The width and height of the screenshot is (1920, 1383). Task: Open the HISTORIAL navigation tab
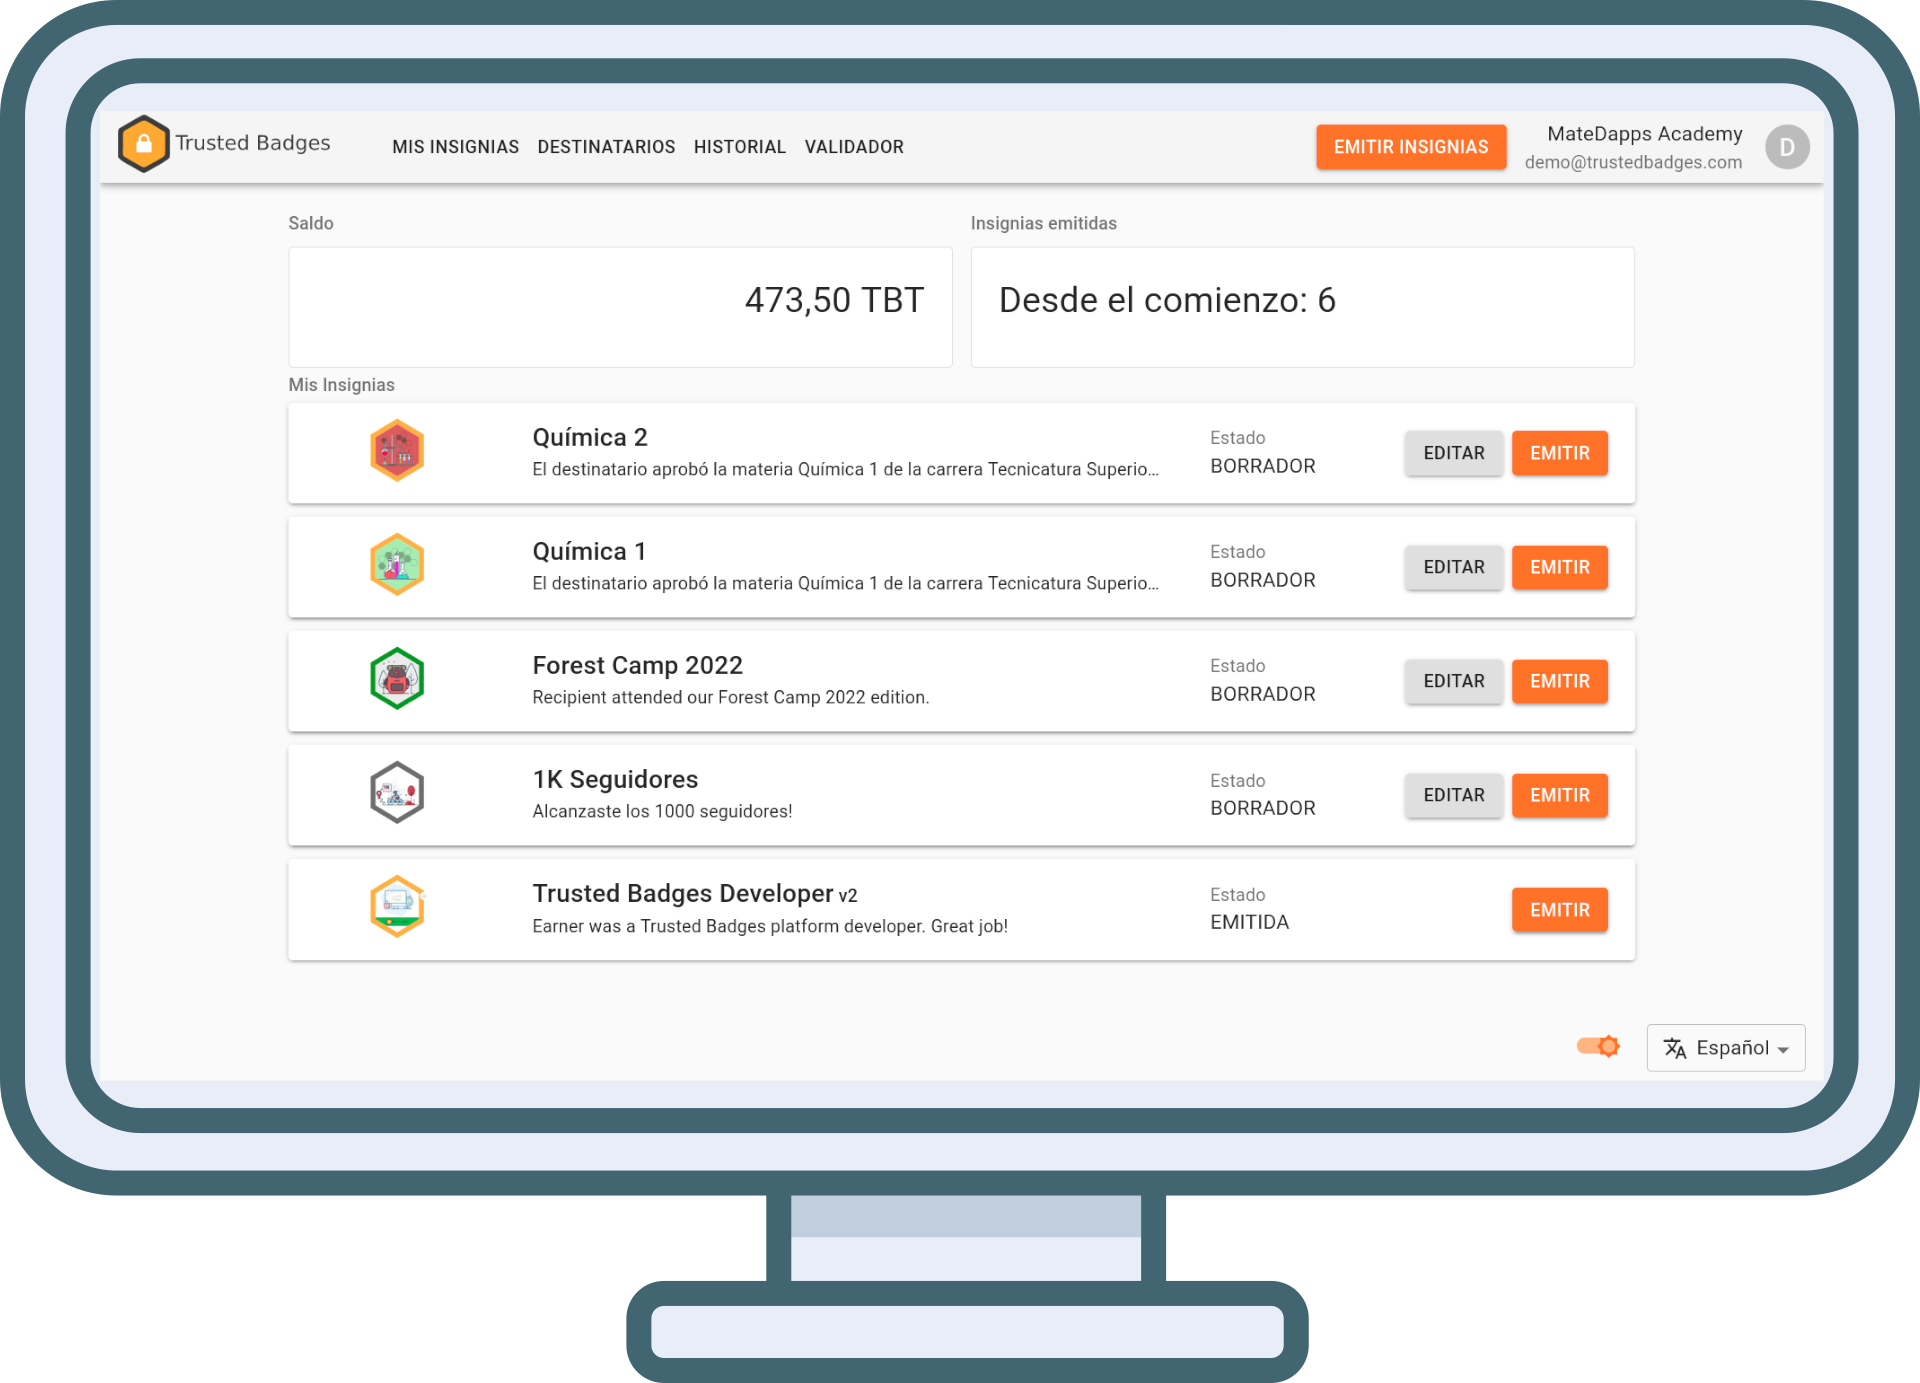tap(739, 146)
